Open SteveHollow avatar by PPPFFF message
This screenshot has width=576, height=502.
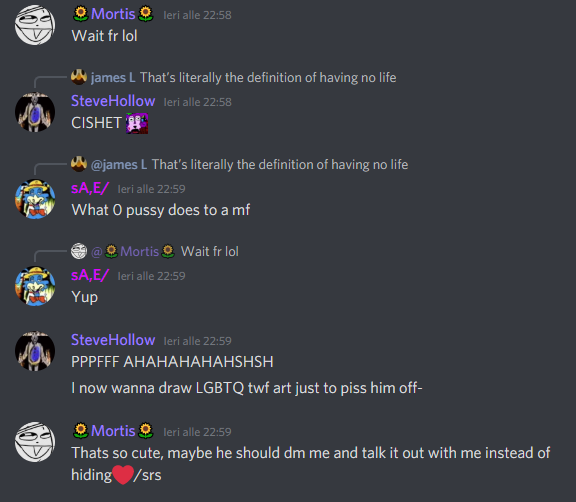pos(35,351)
